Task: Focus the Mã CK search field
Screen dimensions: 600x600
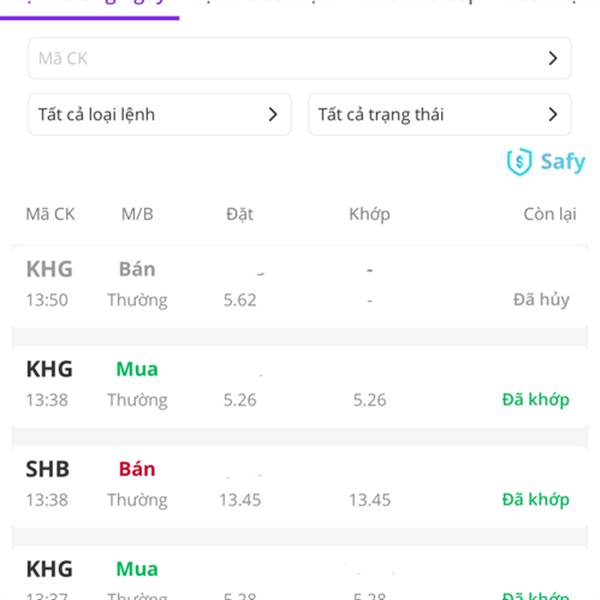Action: click(300, 59)
